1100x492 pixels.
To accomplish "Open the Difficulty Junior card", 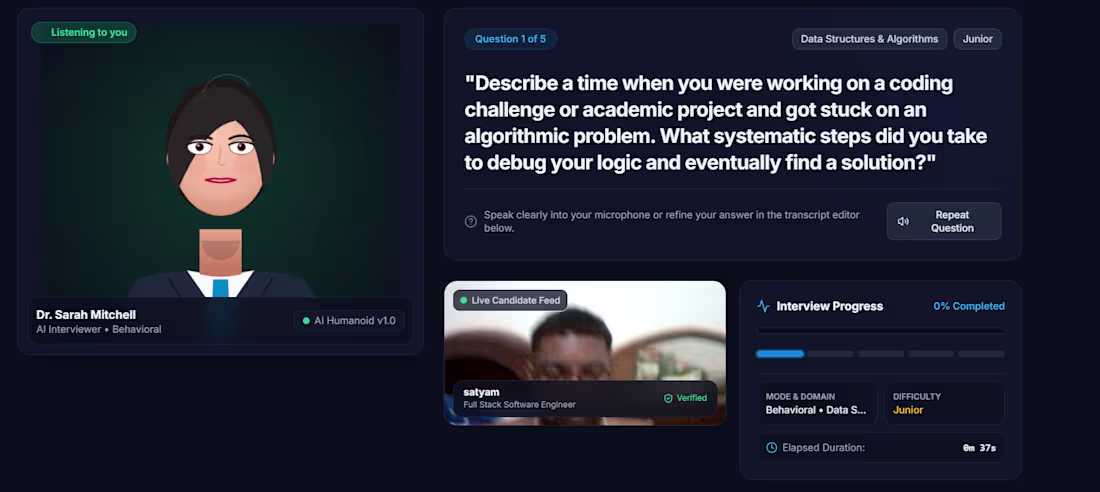I will click(x=944, y=403).
